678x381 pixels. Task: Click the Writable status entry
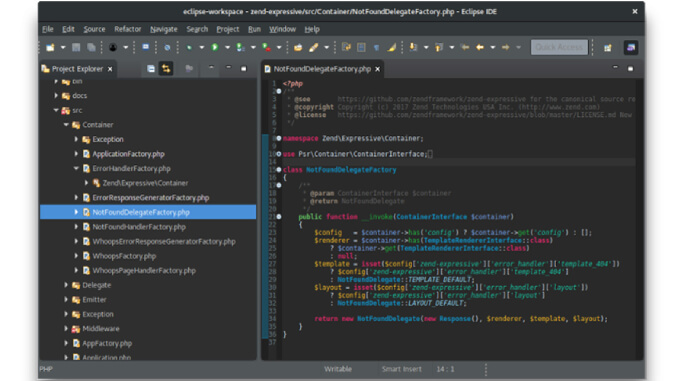click(338, 369)
